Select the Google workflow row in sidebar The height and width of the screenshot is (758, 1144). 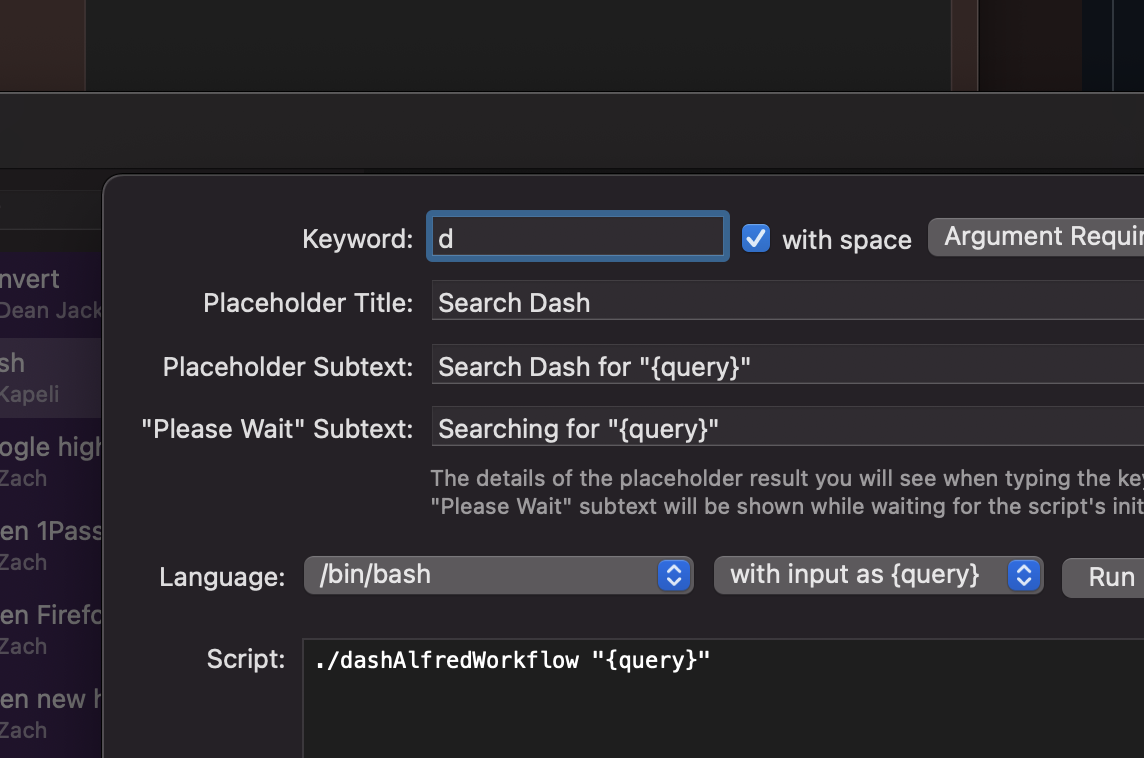[50, 462]
